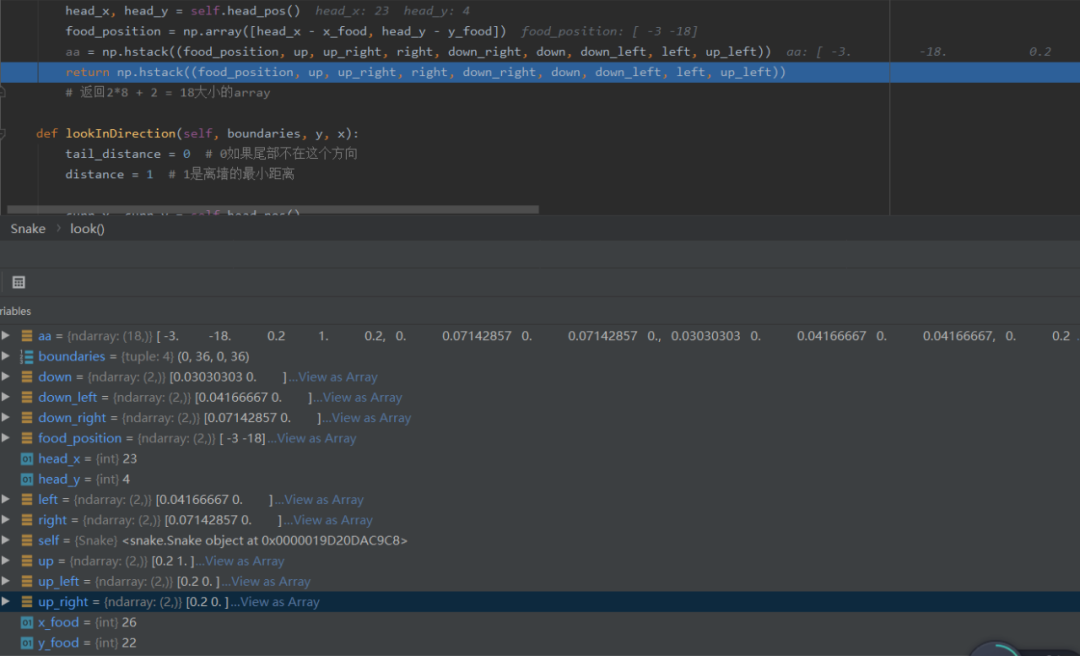Select the Variables panel tab label

point(15,311)
